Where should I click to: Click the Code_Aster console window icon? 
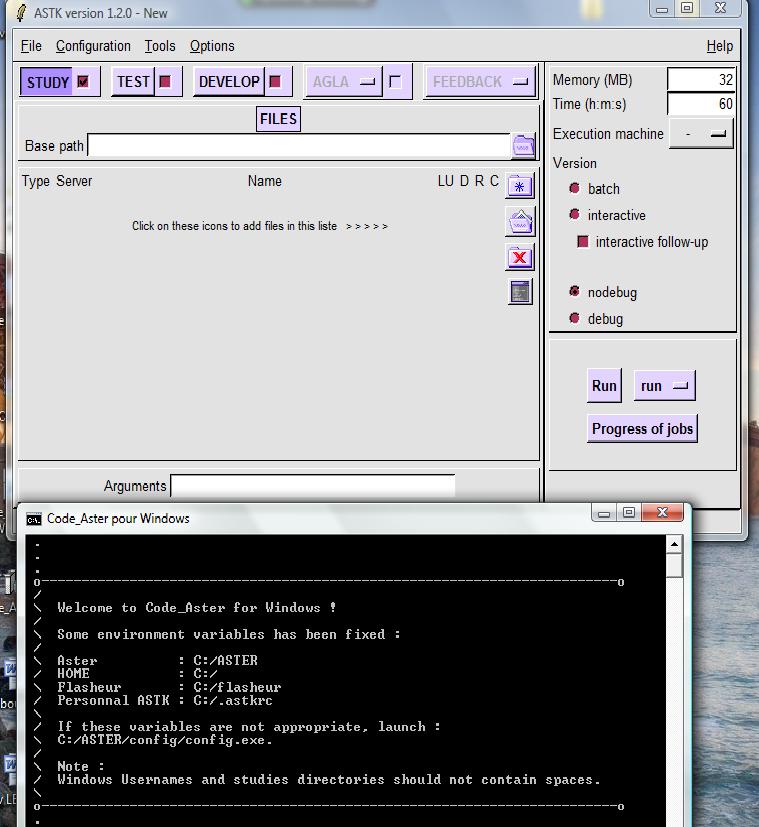tap(34, 520)
